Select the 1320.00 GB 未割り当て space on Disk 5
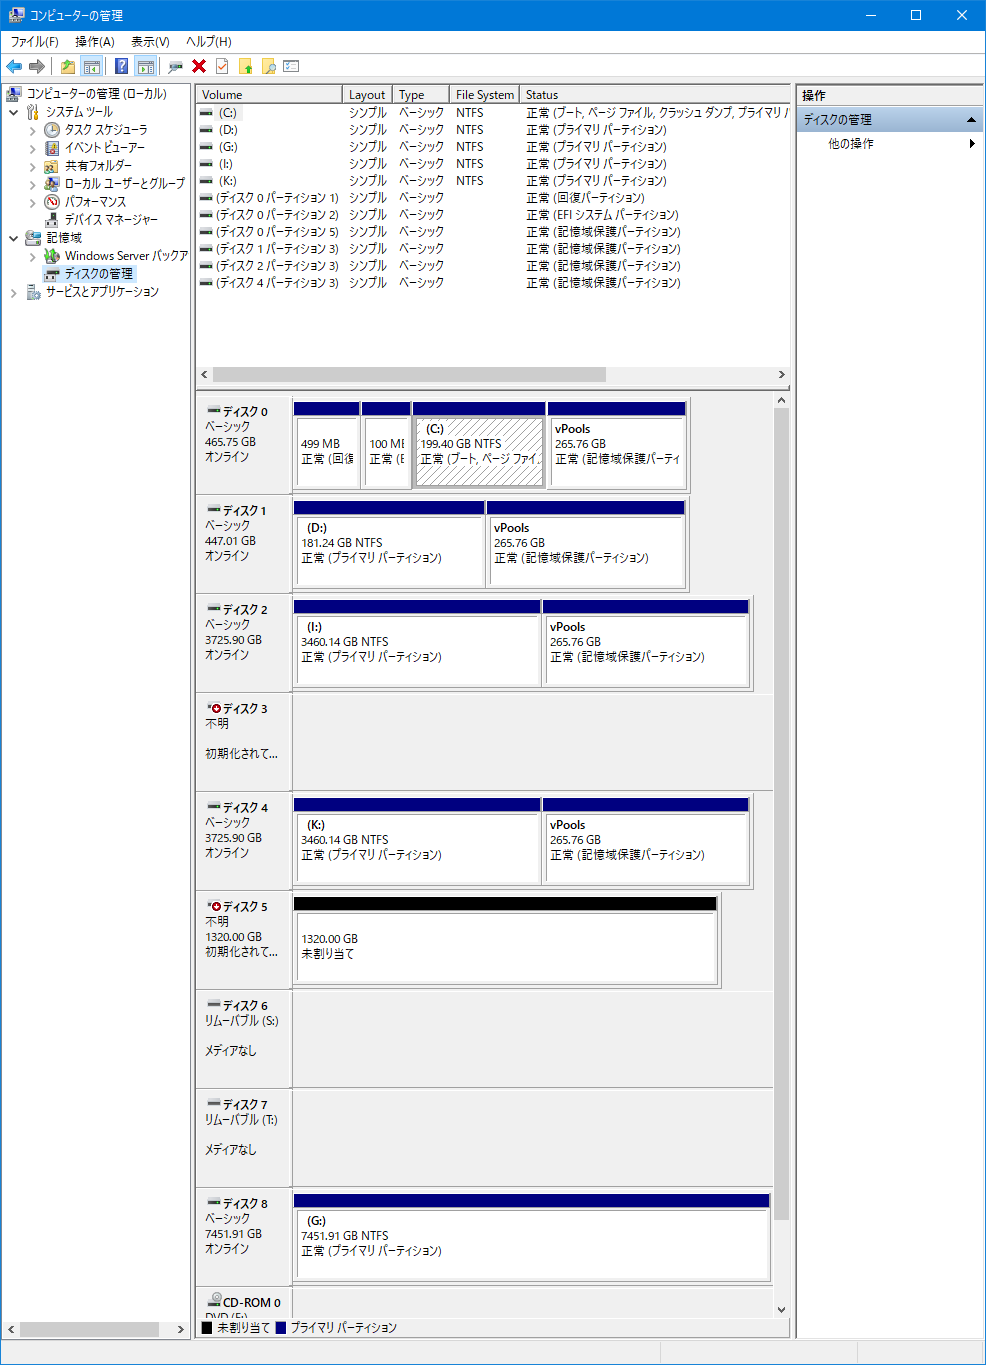Image resolution: width=986 pixels, height=1365 pixels. [505, 946]
